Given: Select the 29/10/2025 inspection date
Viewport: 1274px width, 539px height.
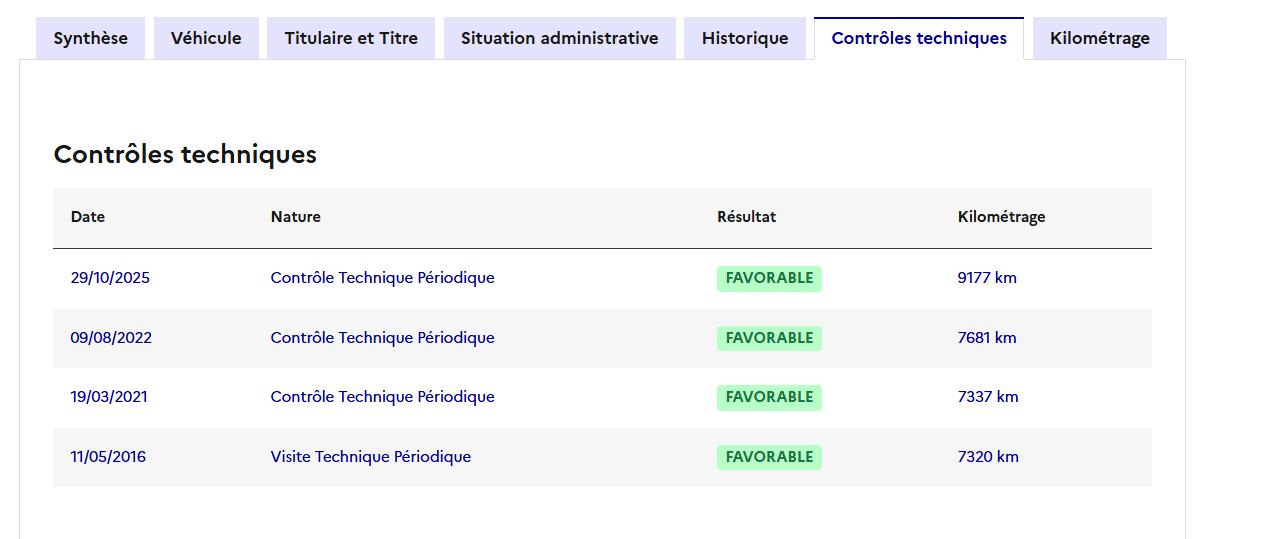Looking at the screenshot, I should pos(110,278).
